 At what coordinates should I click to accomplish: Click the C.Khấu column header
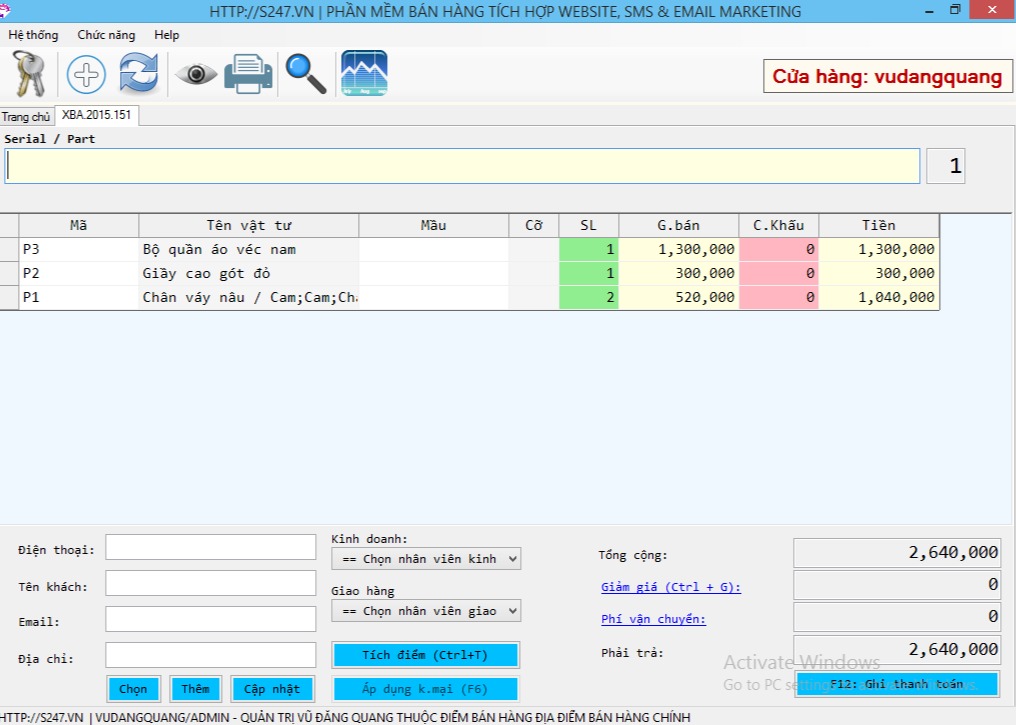click(779, 225)
